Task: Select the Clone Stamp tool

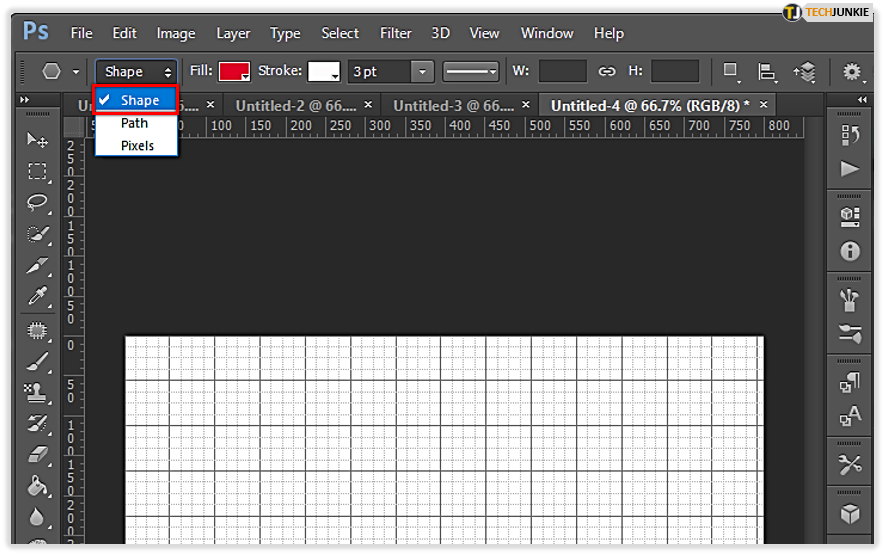Action: (37, 392)
